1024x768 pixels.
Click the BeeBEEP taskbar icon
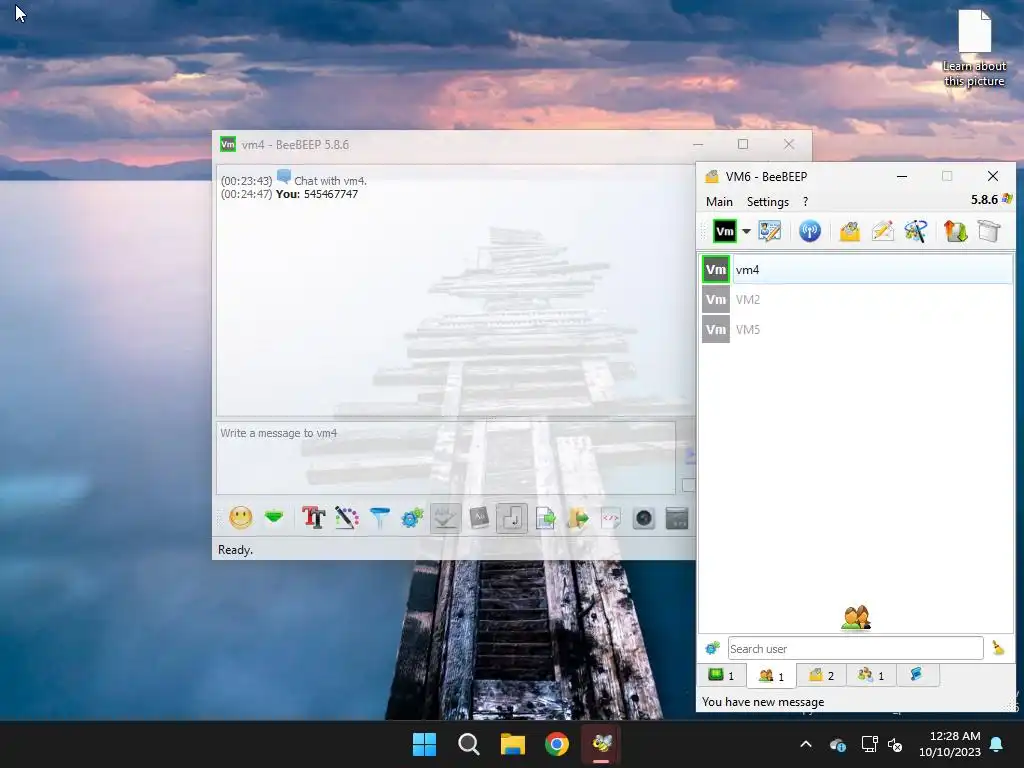(x=601, y=744)
